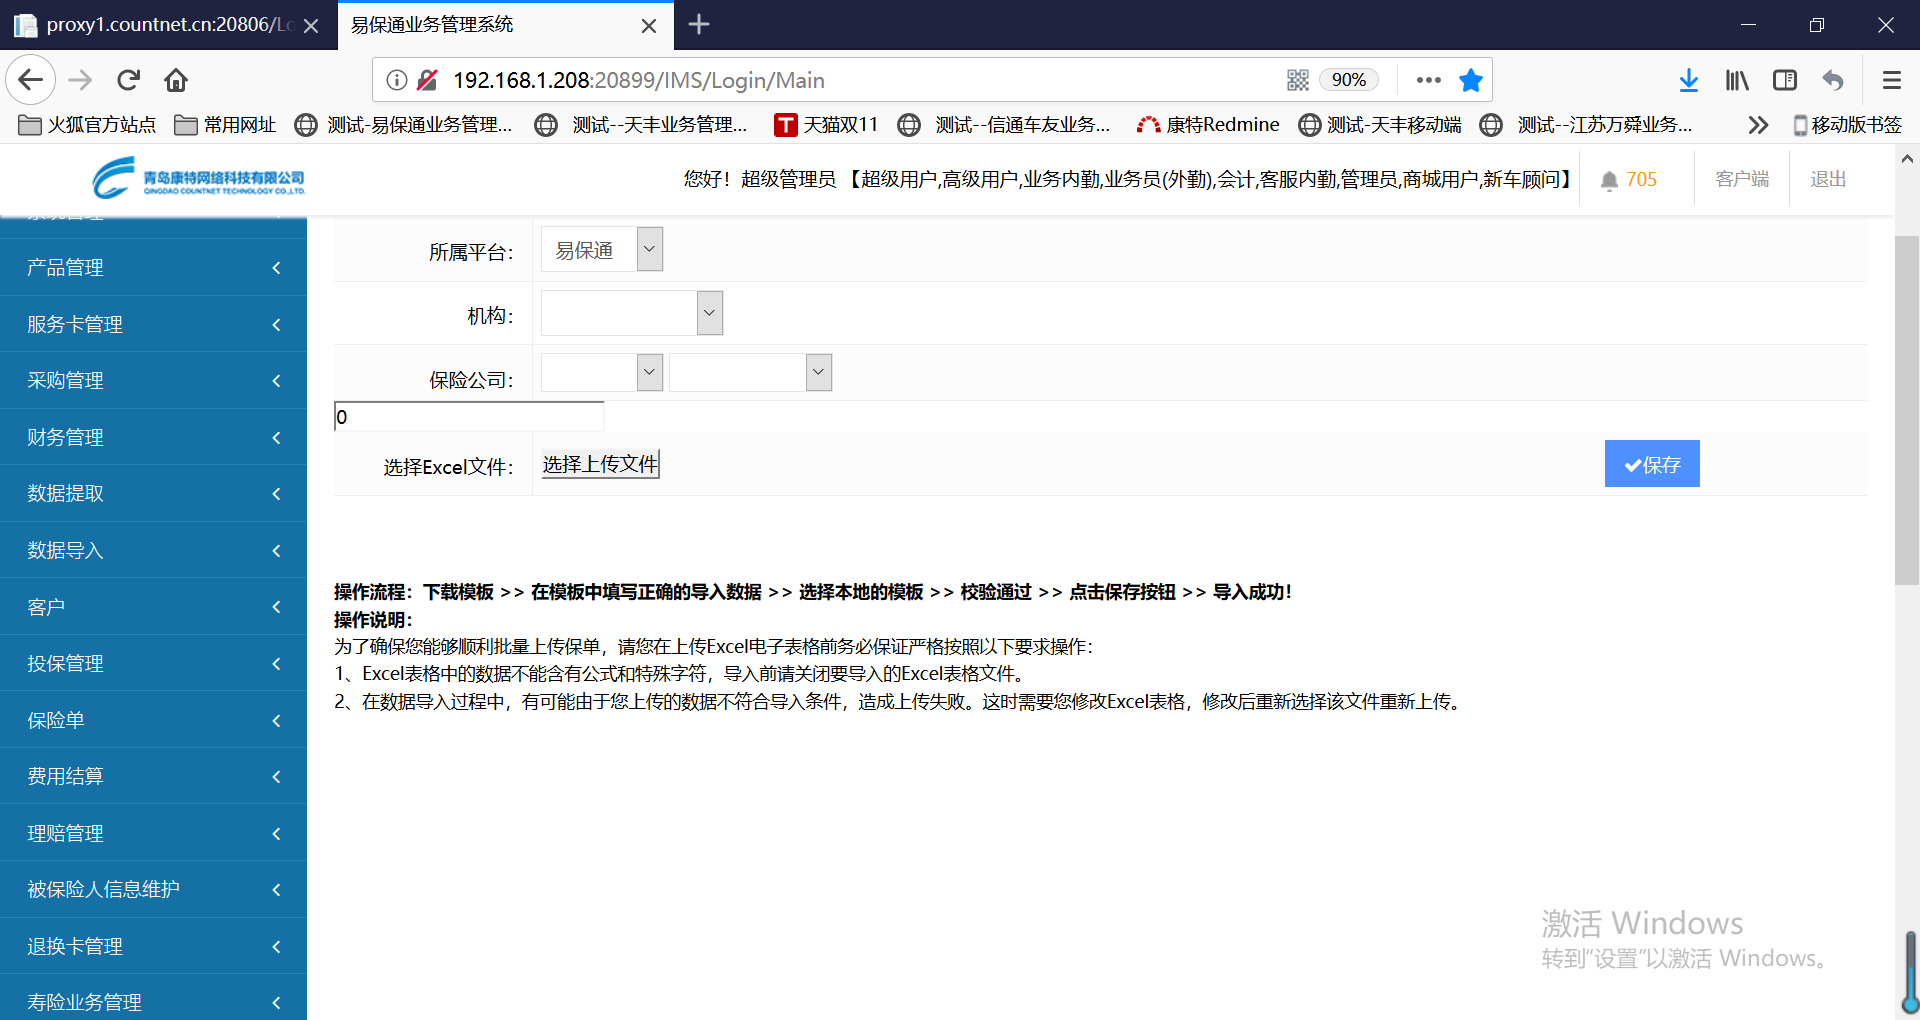Image resolution: width=1920 pixels, height=1020 pixels.
Task: Click the text field containing 0
Action: (469, 417)
